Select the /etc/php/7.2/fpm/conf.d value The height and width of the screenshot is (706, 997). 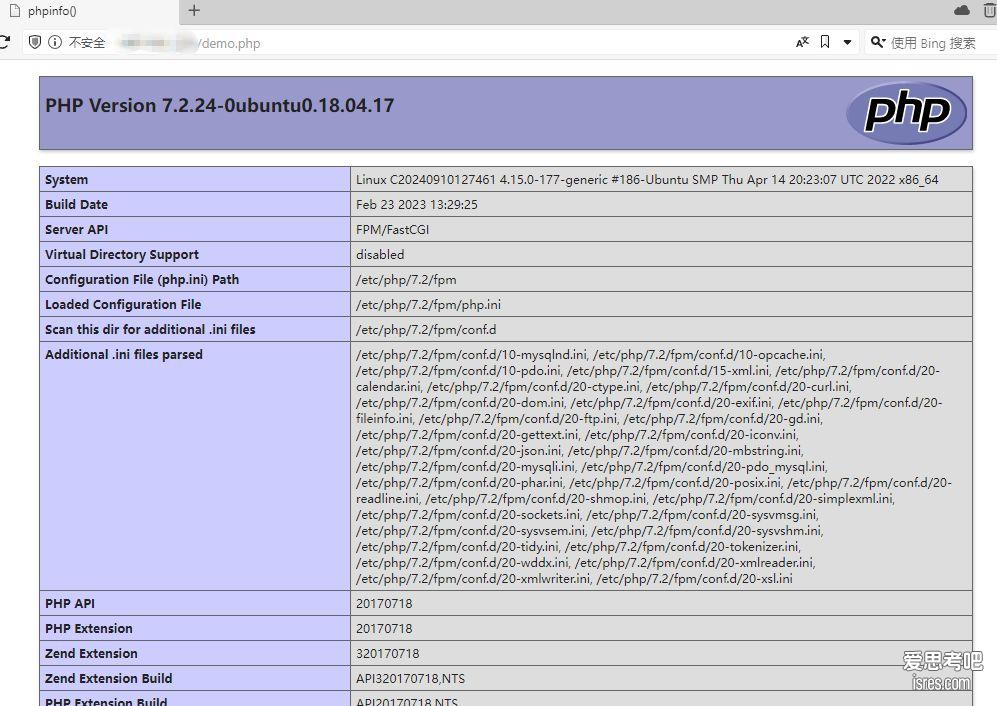(426, 329)
